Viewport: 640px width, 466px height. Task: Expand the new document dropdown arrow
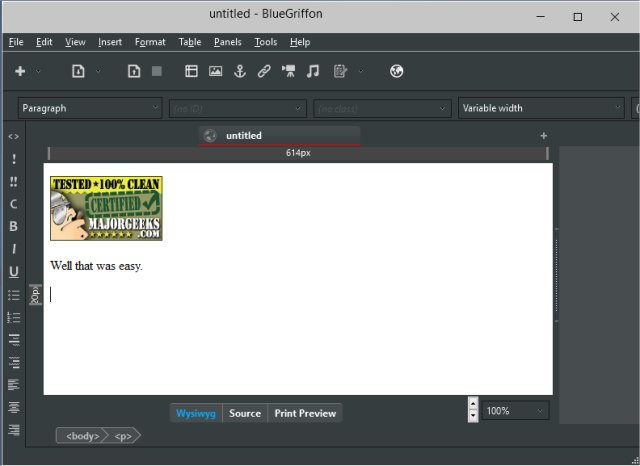click(38, 71)
